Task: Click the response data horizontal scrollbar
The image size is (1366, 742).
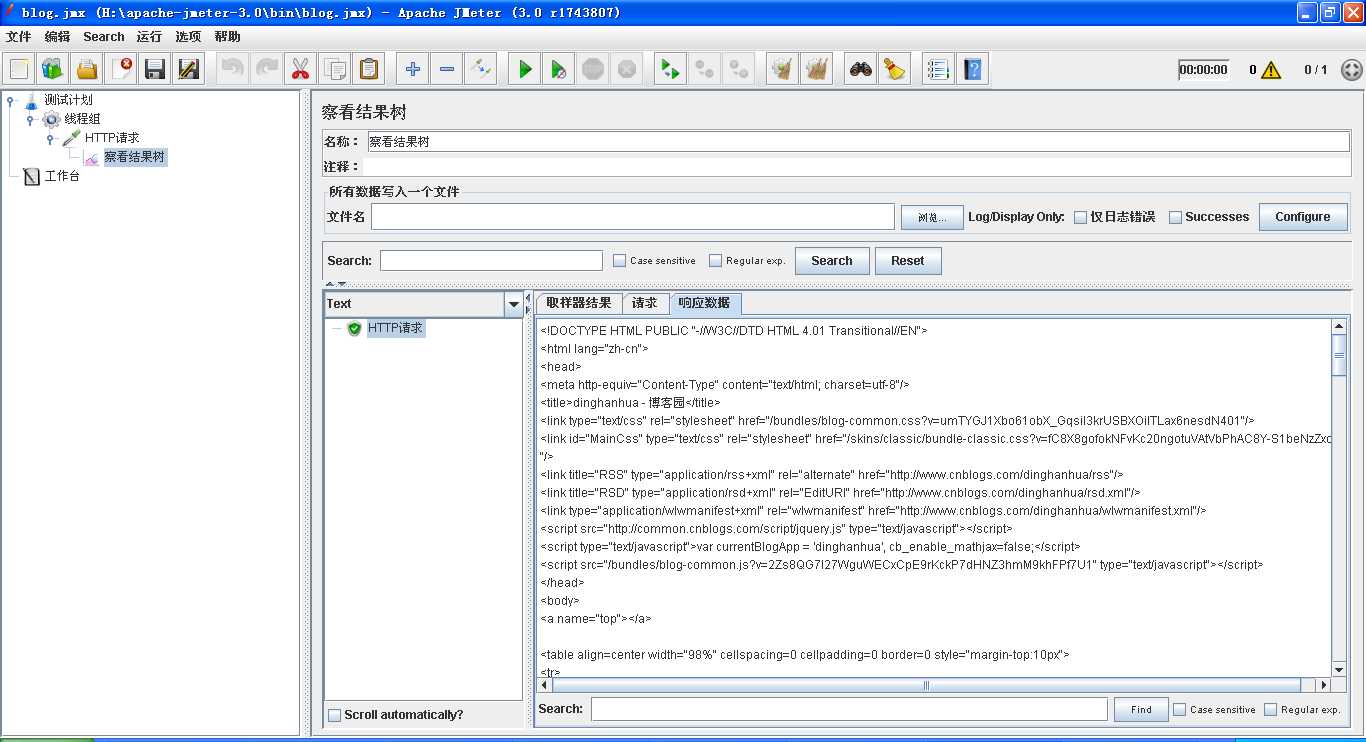Action: click(x=926, y=686)
